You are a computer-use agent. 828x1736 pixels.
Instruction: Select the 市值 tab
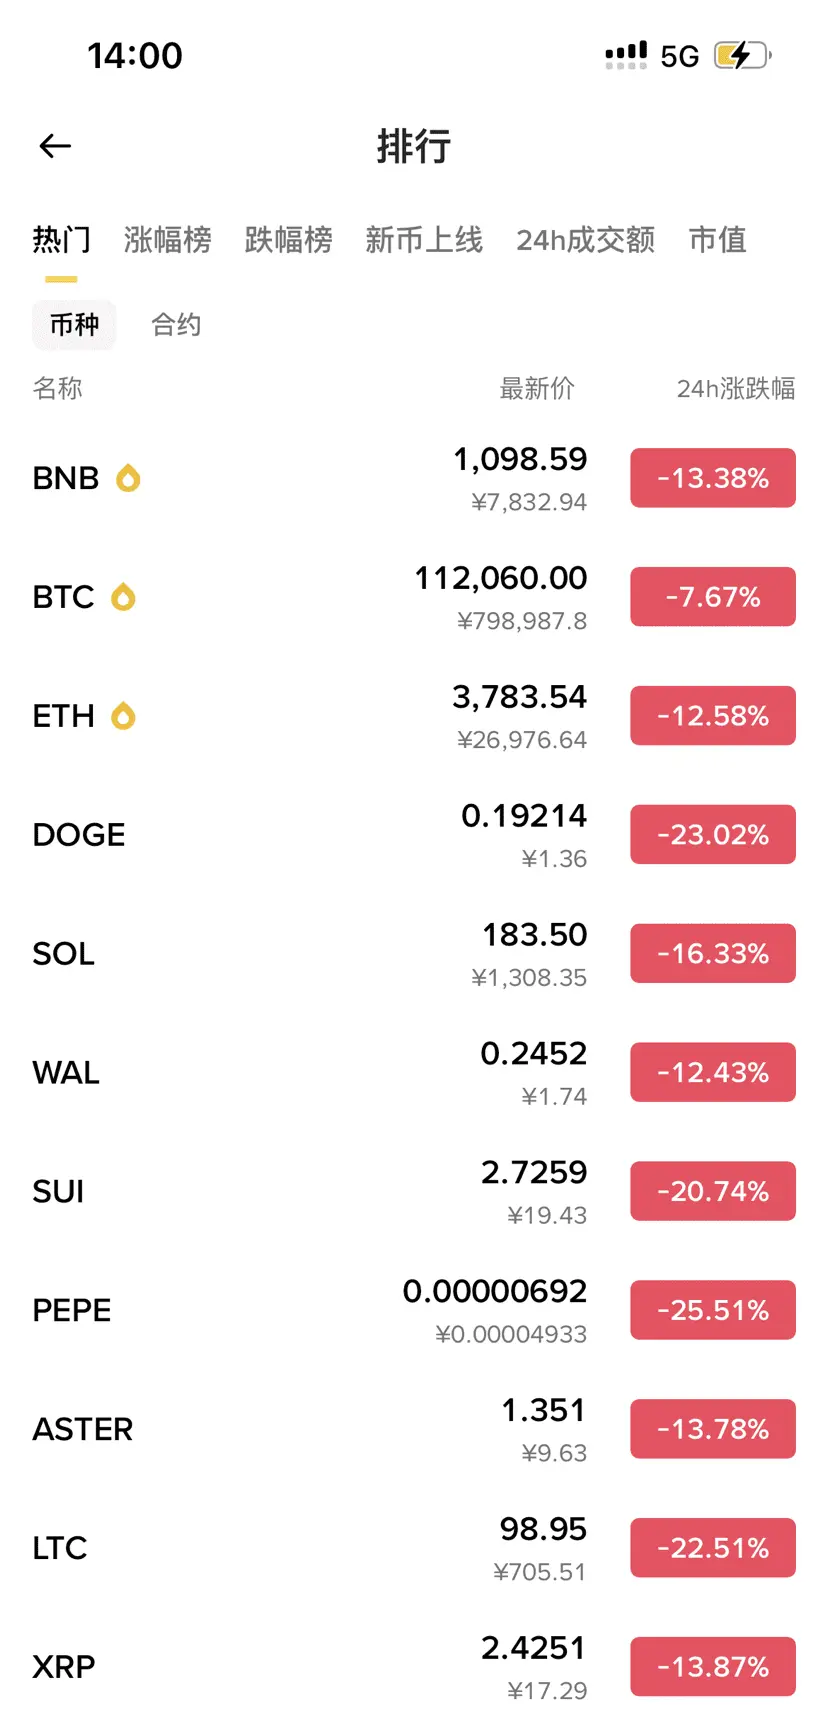click(718, 240)
